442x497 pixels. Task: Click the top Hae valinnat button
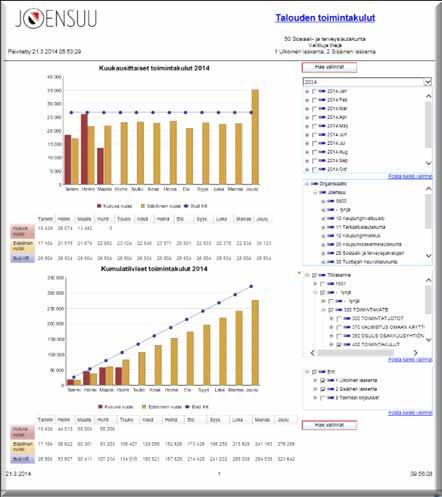[329, 67]
